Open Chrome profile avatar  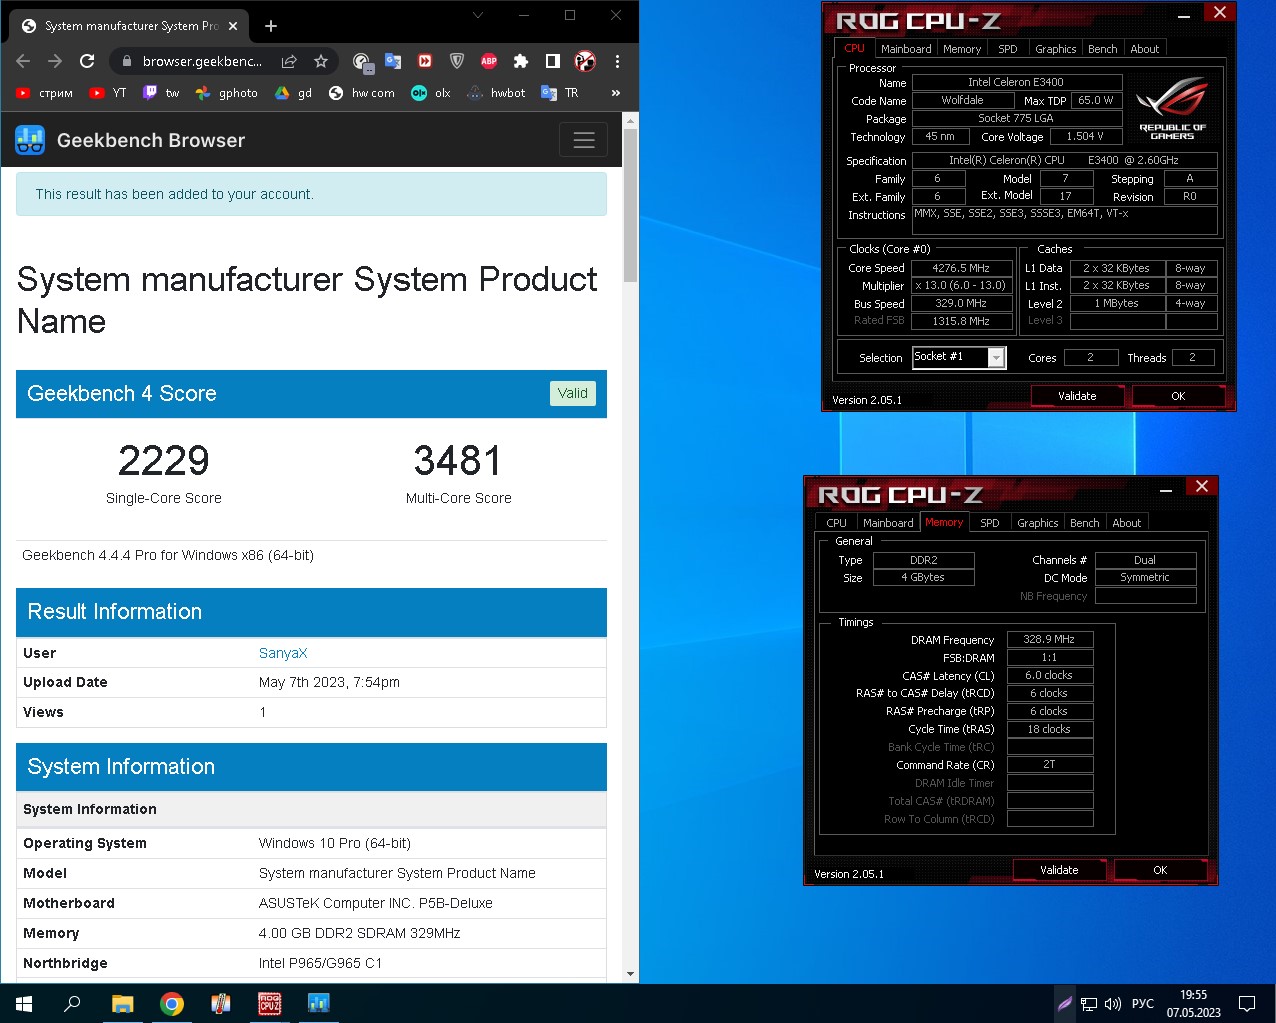pos(585,61)
